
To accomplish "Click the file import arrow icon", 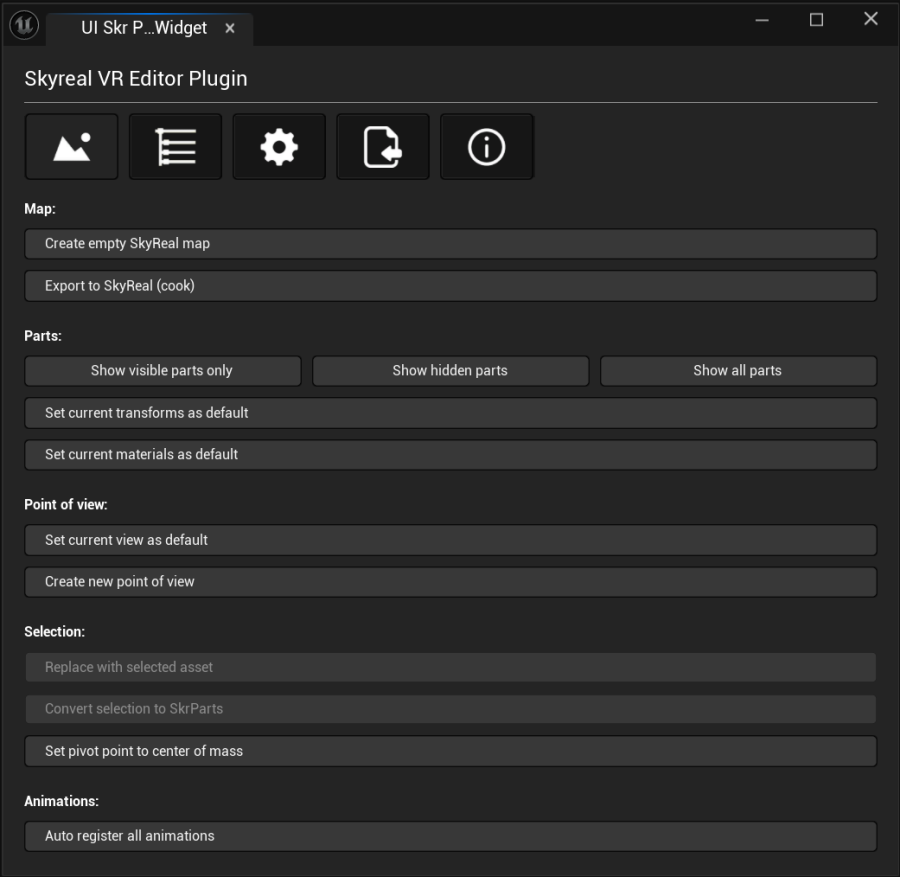I will [383, 147].
